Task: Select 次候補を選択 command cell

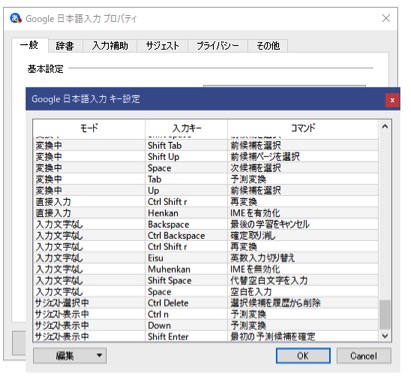Action: [x=303, y=168]
